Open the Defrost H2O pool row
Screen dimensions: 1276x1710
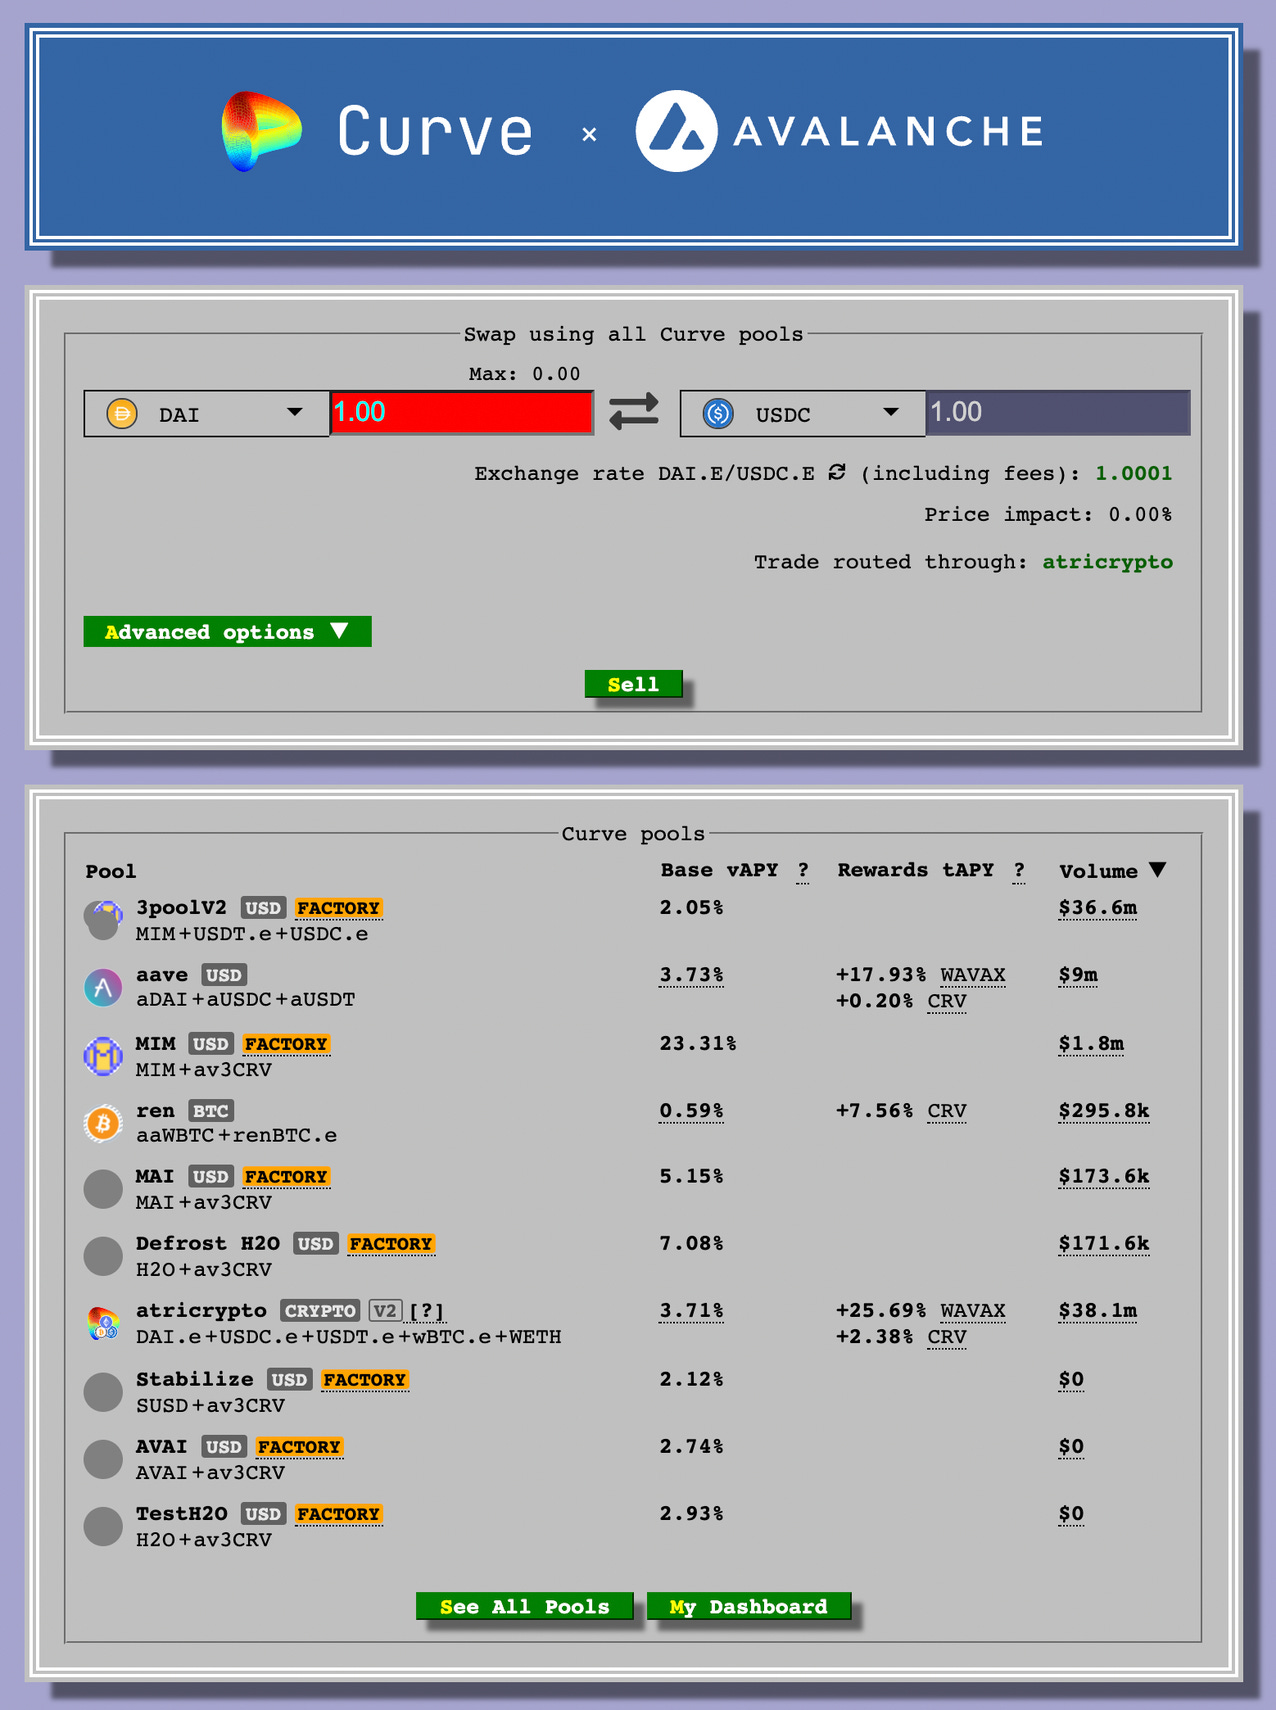(632, 1256)
